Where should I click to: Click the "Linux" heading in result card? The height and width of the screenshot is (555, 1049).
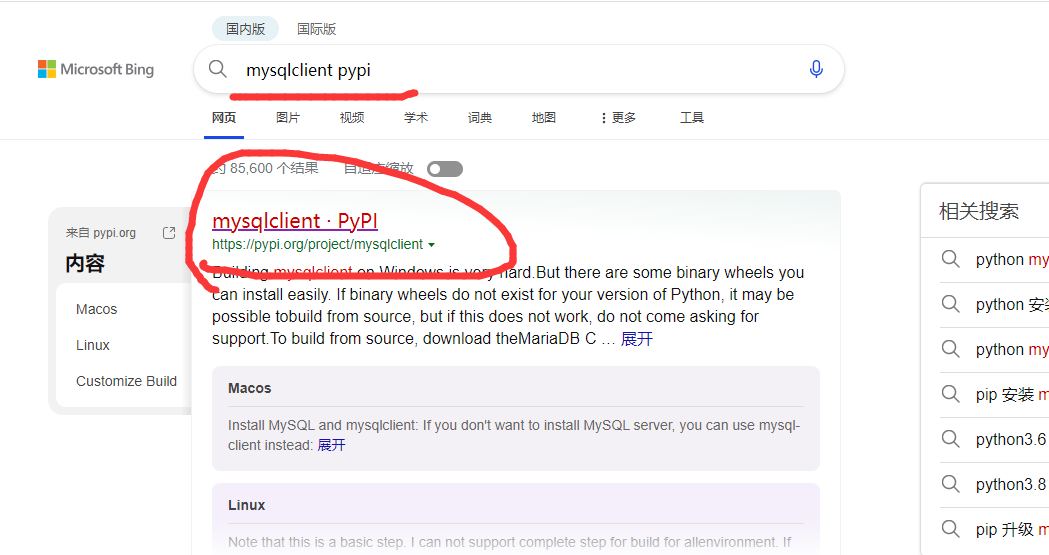pos(246,505)
